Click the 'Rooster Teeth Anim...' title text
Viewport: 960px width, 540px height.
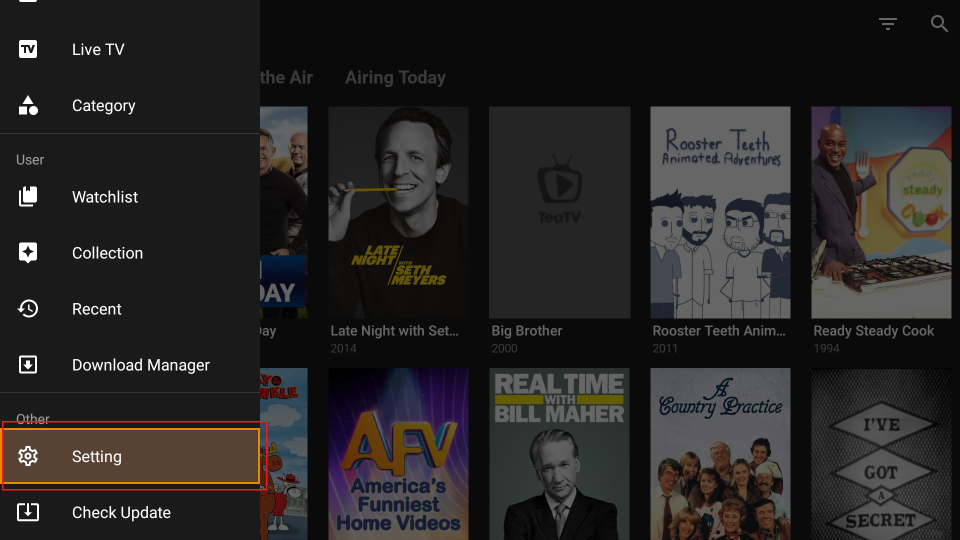[x=719, y=331]
